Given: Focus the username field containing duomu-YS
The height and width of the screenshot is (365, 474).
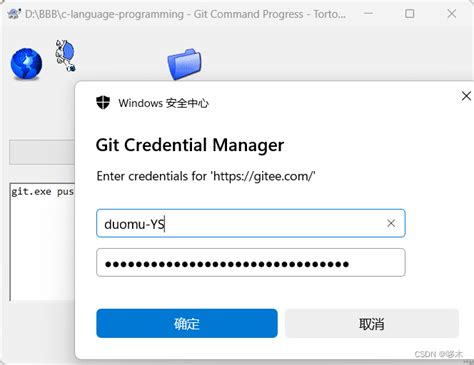Looking at the screenshot, I should 251,223.
